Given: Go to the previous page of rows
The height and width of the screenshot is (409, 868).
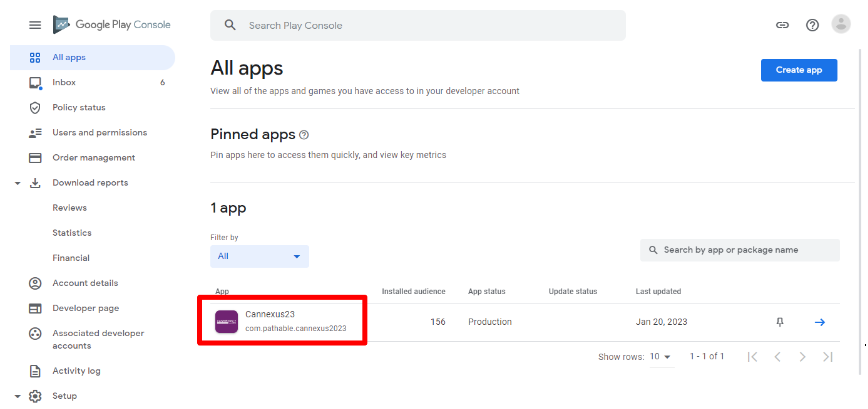Looking at the screenshot, I should [x=777, y=357].
